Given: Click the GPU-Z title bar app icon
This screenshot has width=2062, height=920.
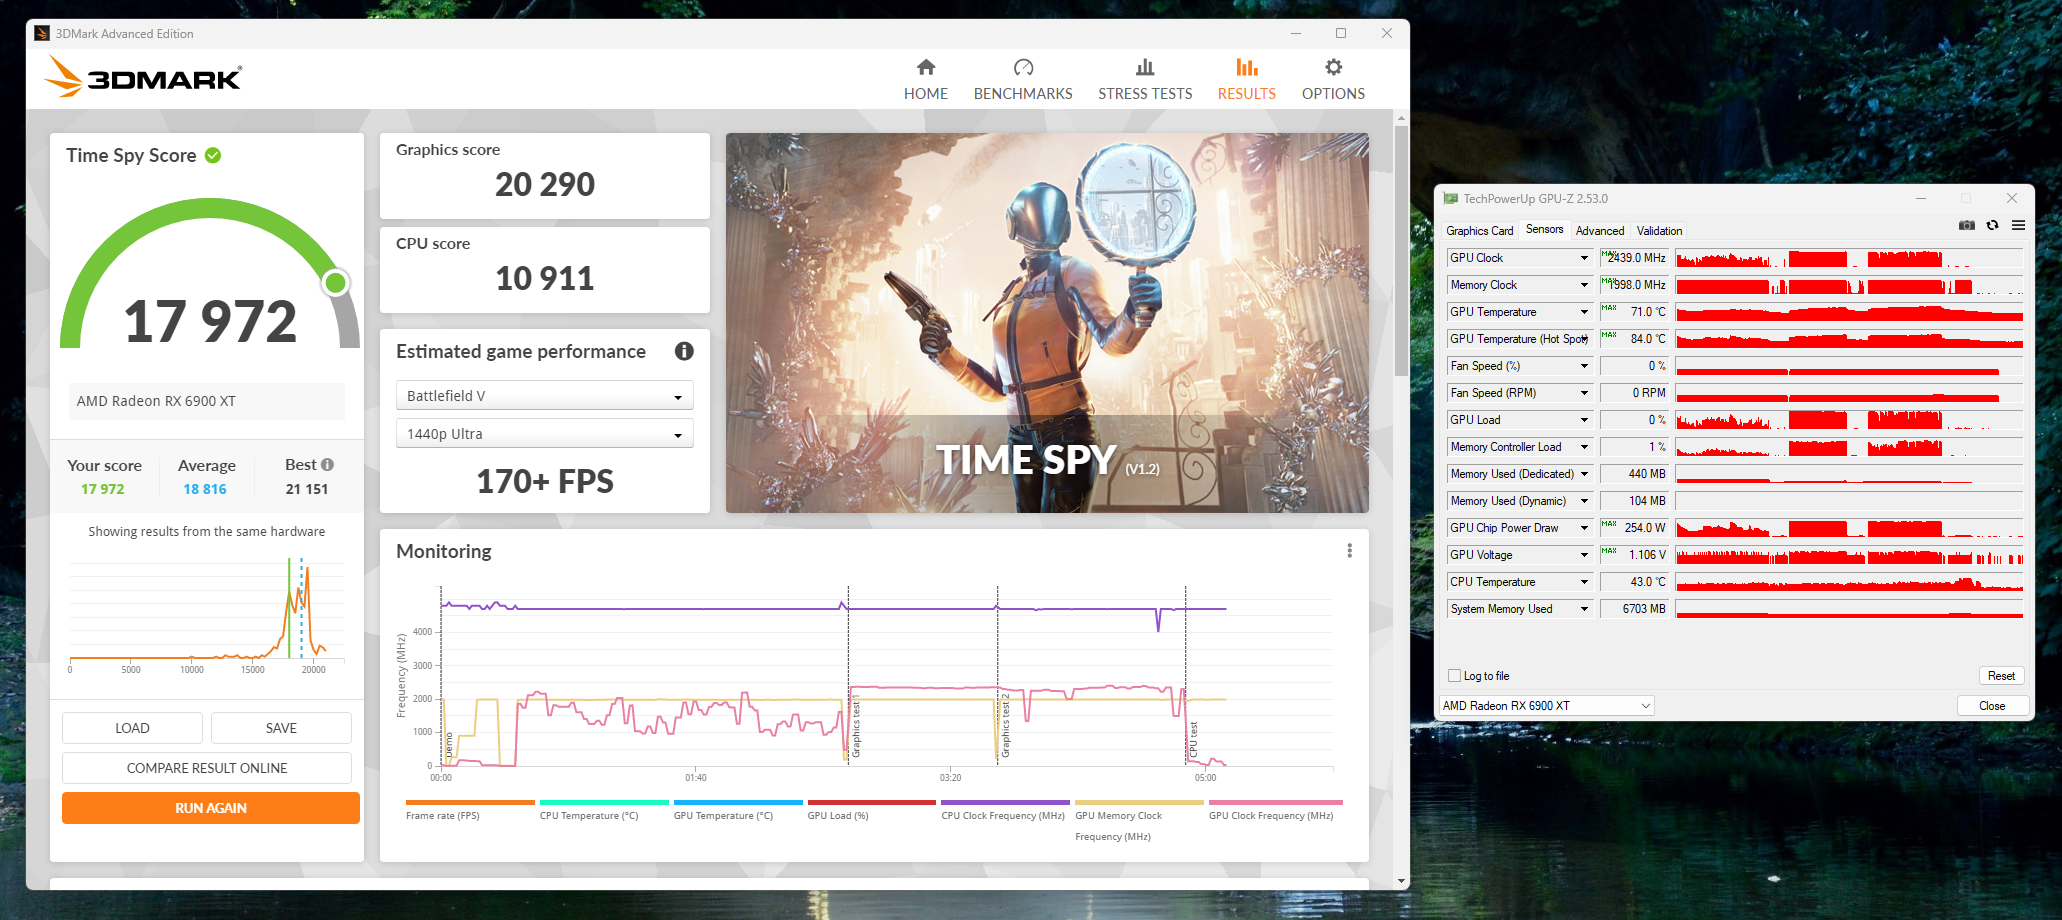Looking at the screenshot, I should (x=1450, y=199).
